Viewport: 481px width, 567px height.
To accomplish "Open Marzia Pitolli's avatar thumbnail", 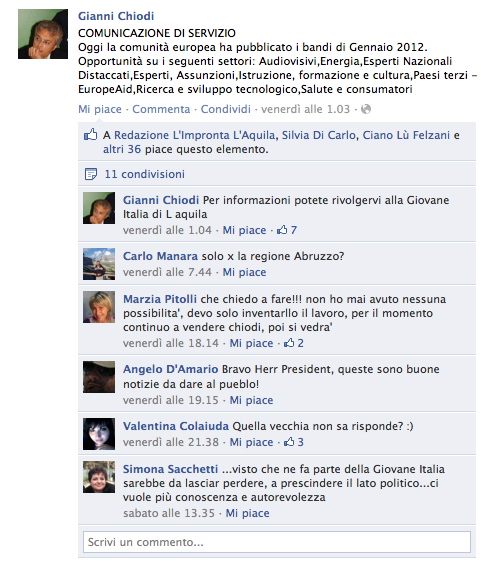I will [99, 307].
